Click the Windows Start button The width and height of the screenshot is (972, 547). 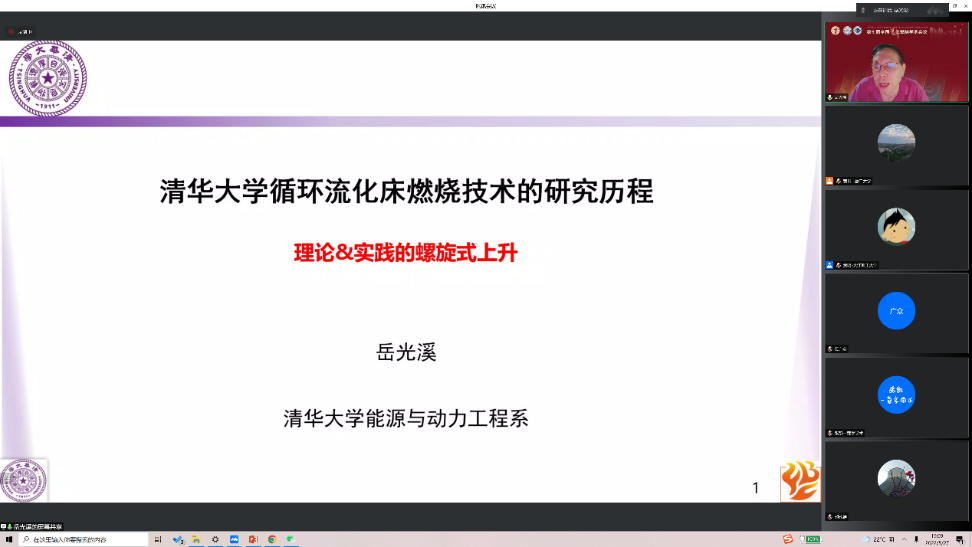pos(9,539)
